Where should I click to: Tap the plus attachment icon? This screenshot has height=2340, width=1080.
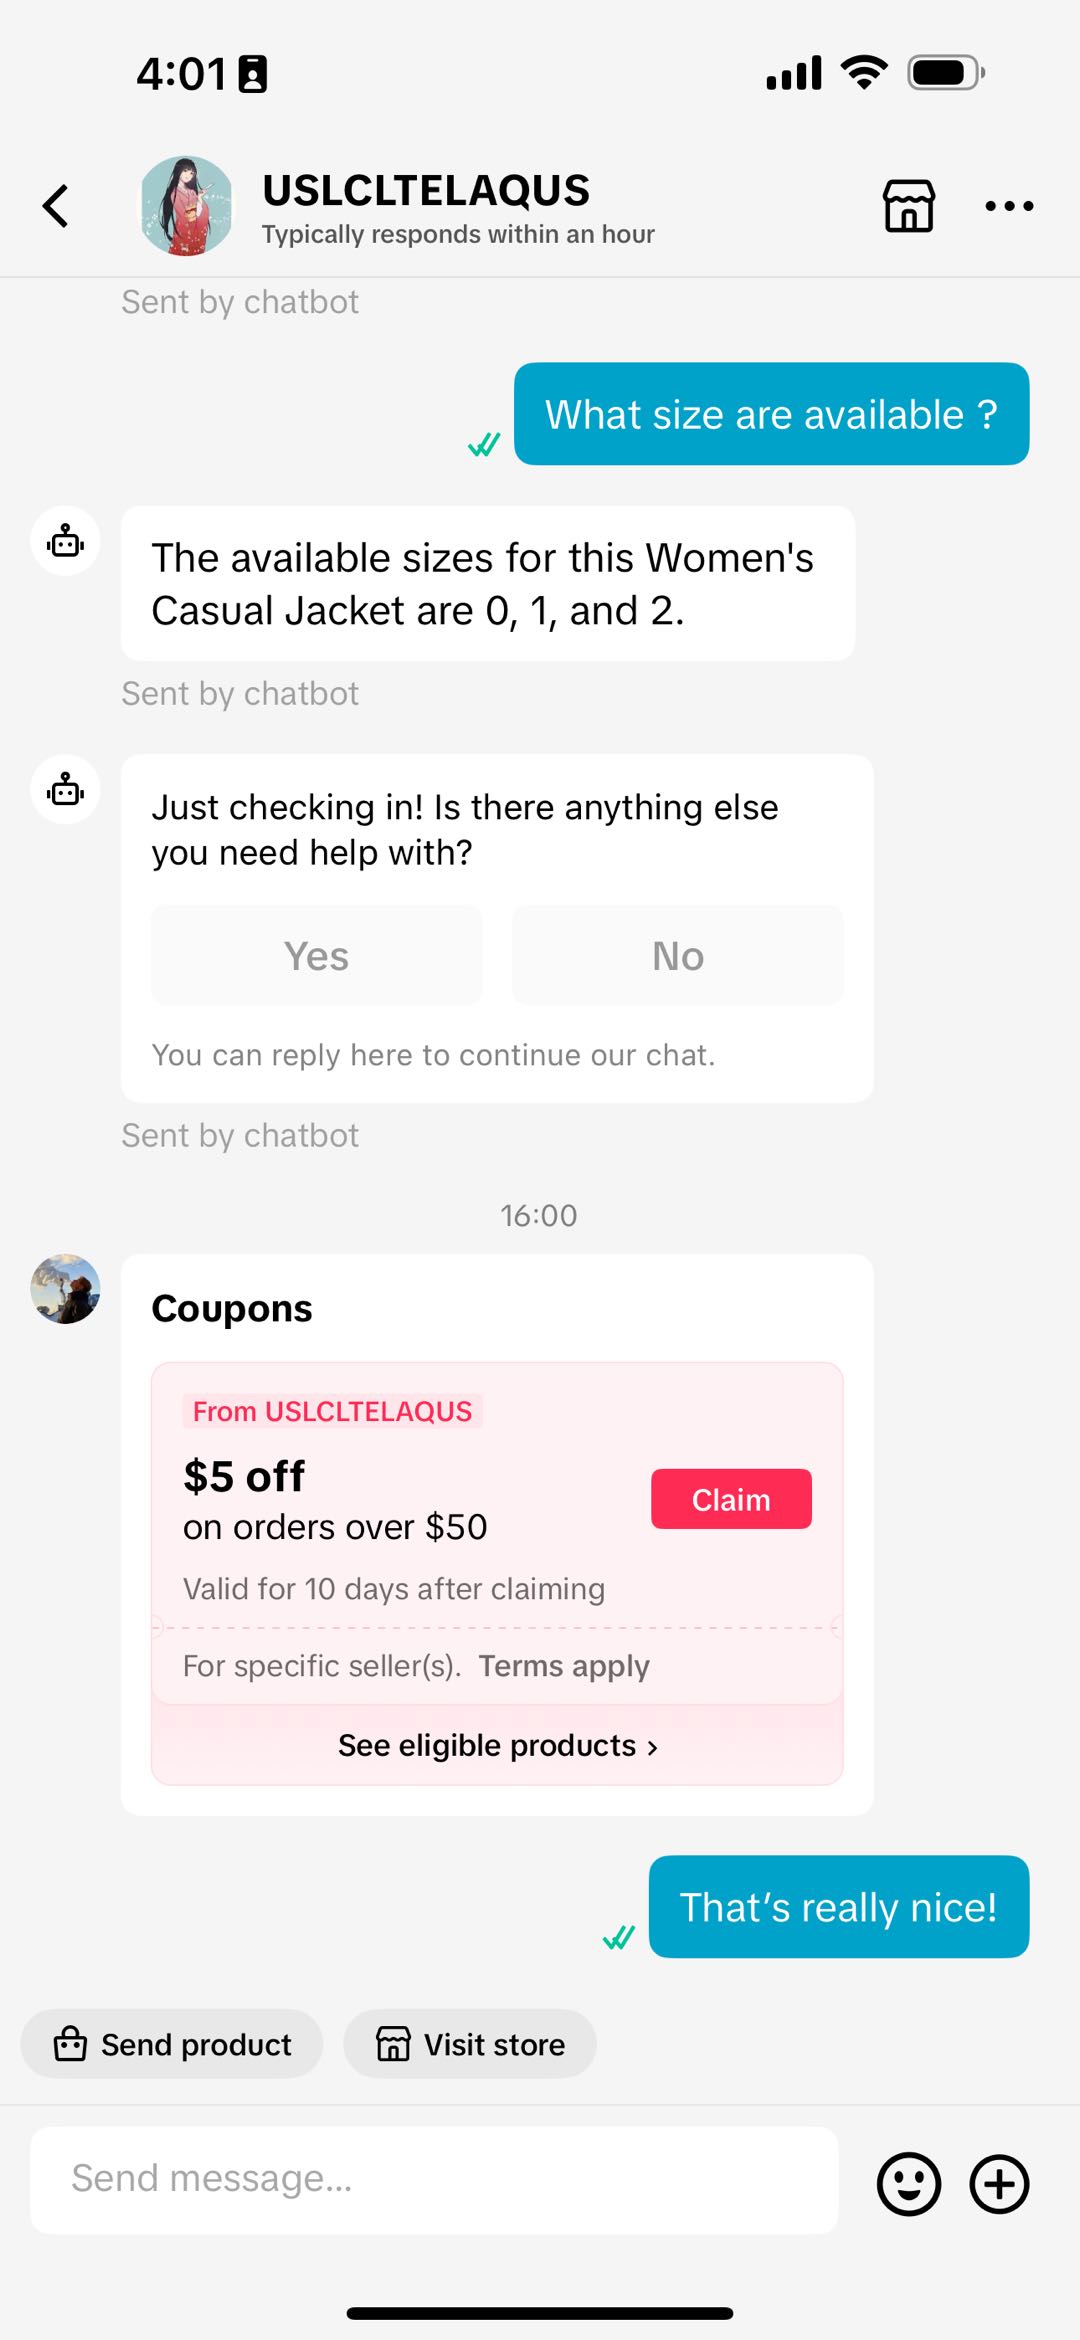pos(999,2184)
